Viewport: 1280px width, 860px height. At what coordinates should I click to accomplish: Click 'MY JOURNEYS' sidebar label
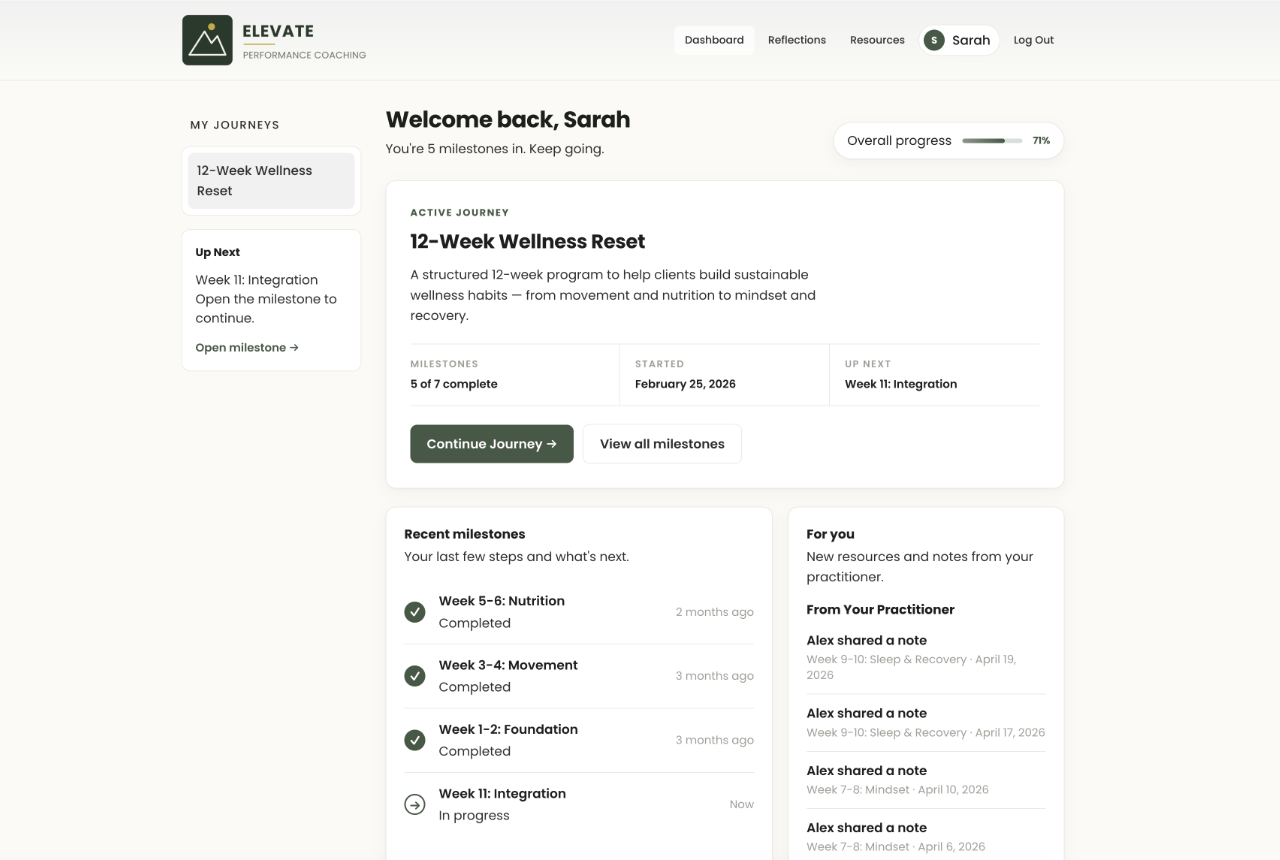pos(235,125)
